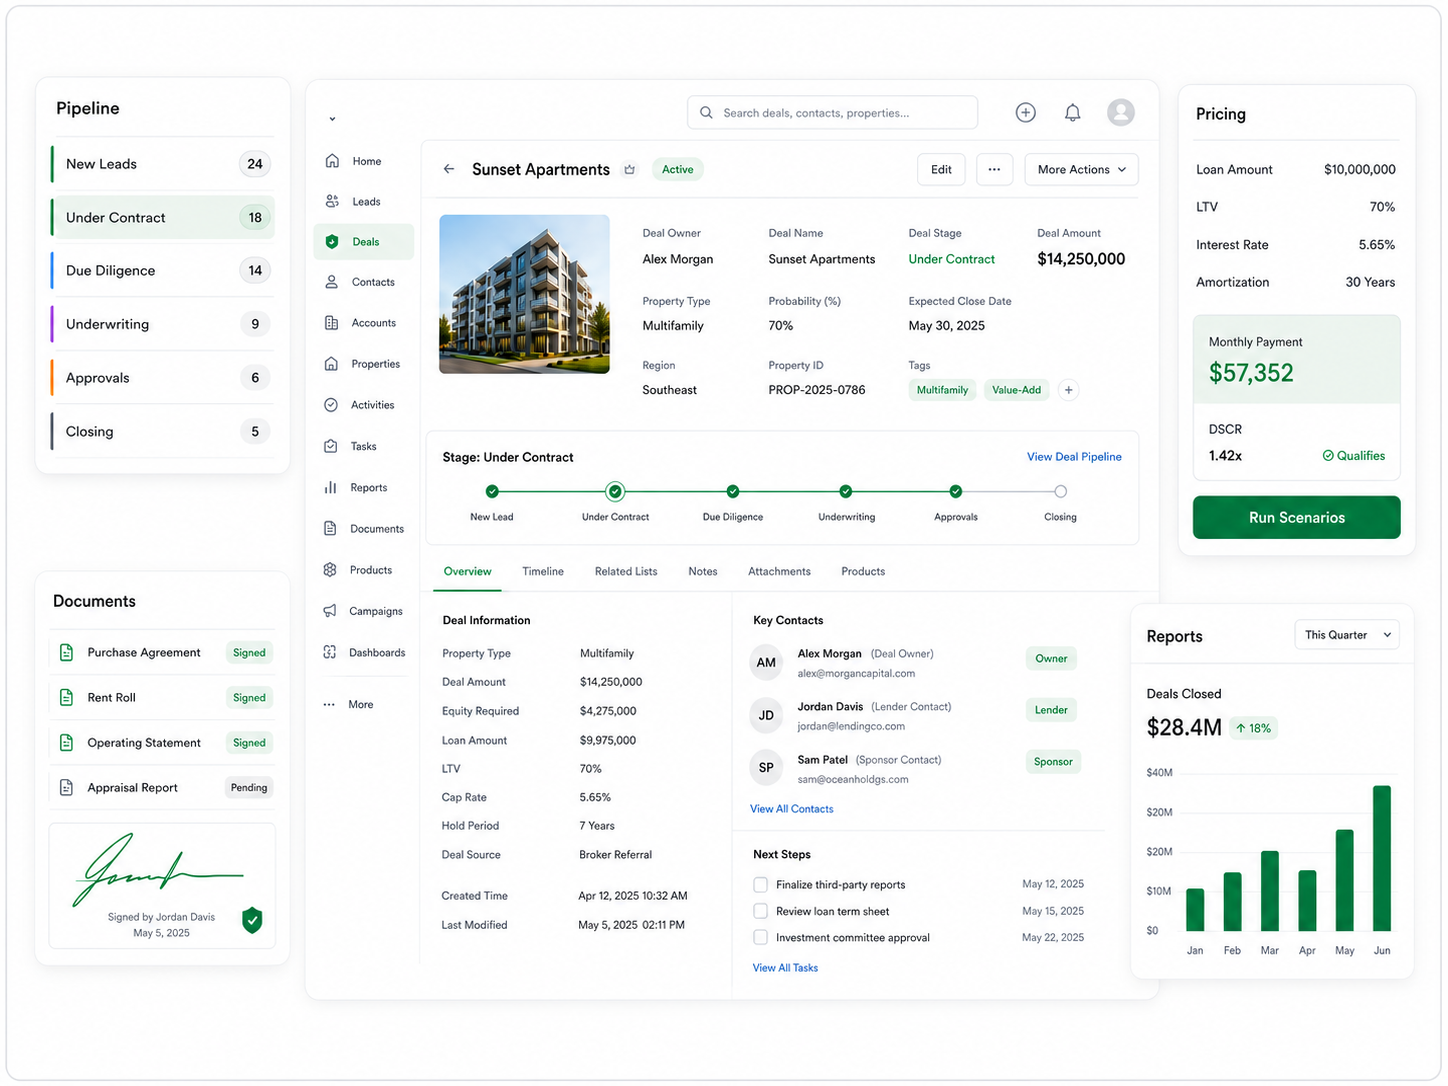Select Approvals pipeline row
The width and height of the screenshot is (1448, 1086).
[162, 378]
